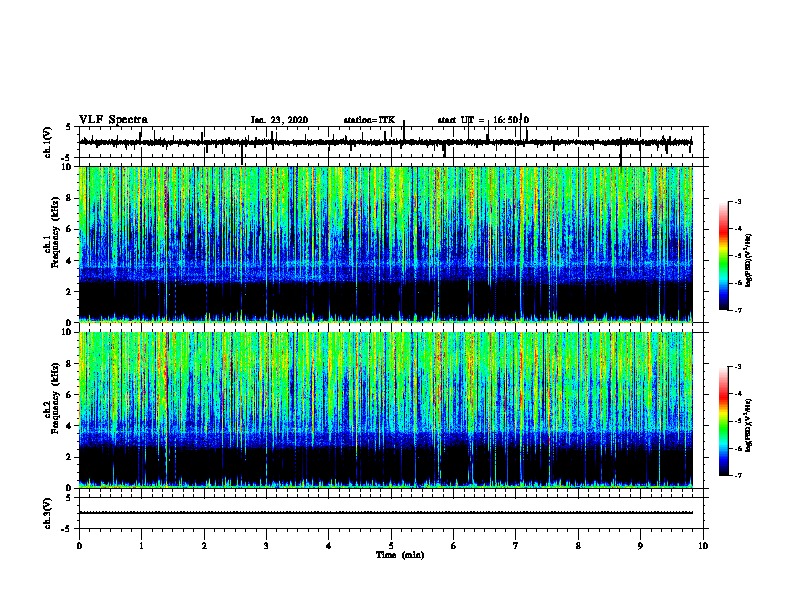
Task: Select the ch.2 color bar log(PSD) label
Action: tap(749, 425)
